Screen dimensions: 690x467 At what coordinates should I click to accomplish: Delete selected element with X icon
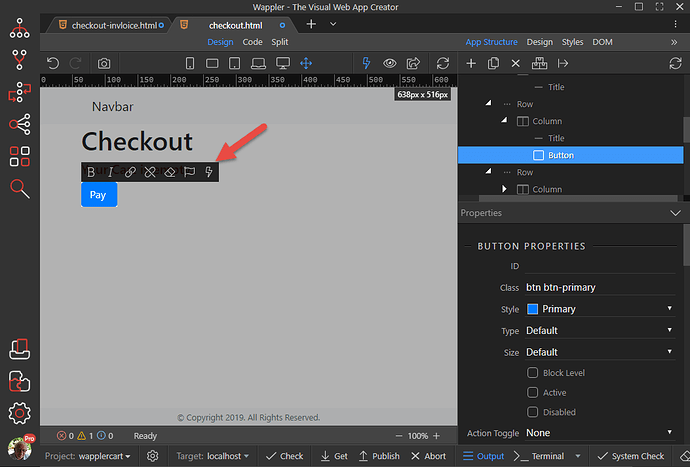coord(516,63)
